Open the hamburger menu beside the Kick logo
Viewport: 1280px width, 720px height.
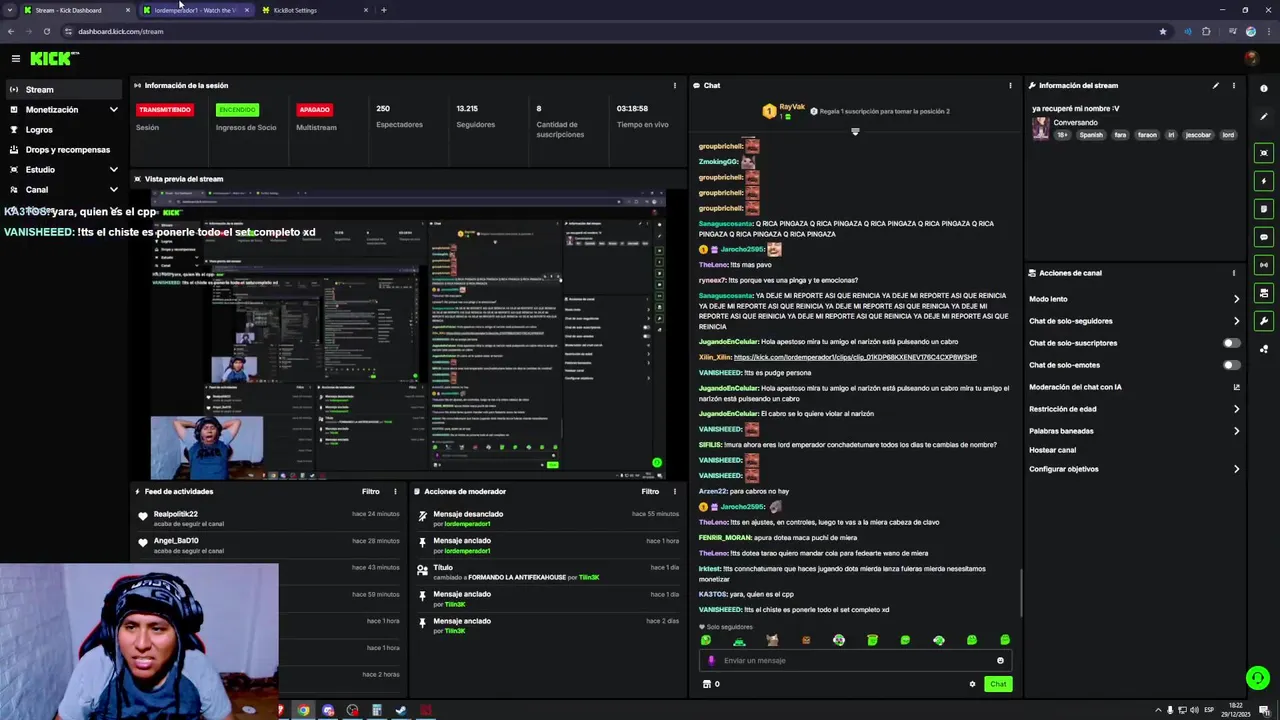(x=15, y=59)
